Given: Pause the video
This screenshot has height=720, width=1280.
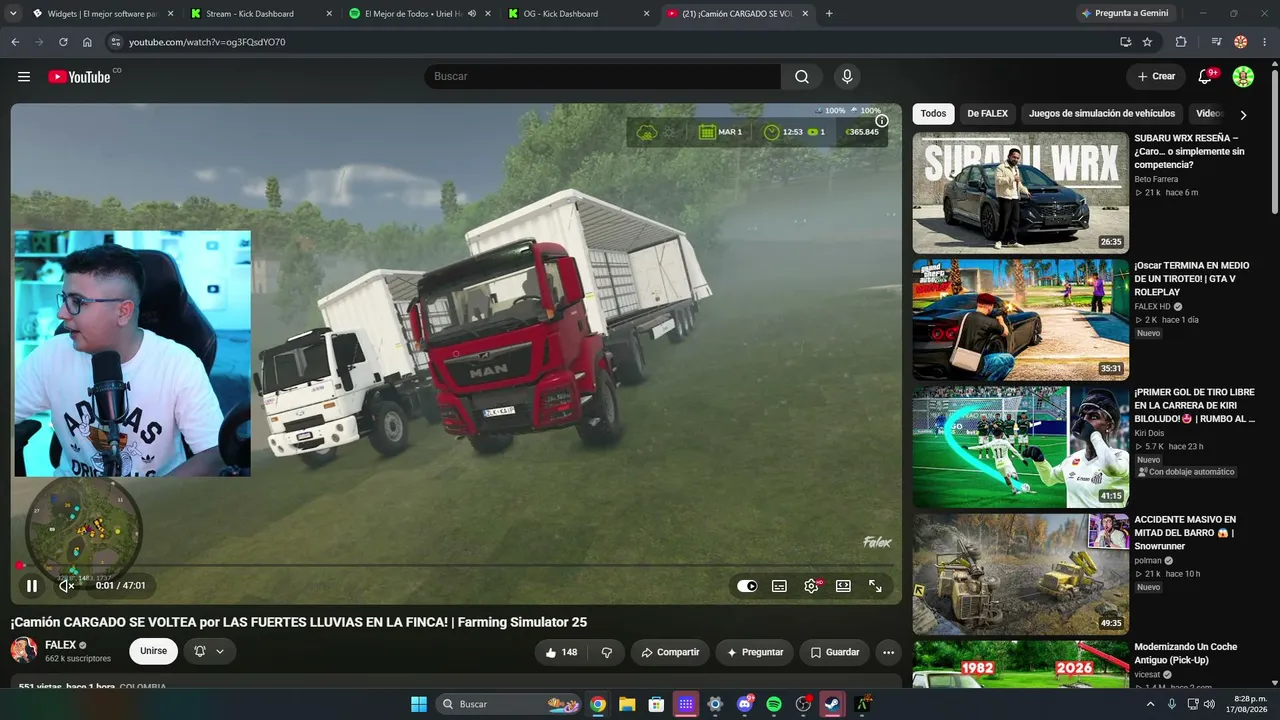Looking at the screenshot, I should pos(32,586).
